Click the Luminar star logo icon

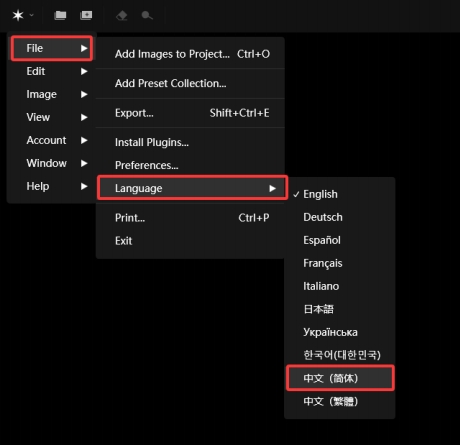click(x=18, y=15)
